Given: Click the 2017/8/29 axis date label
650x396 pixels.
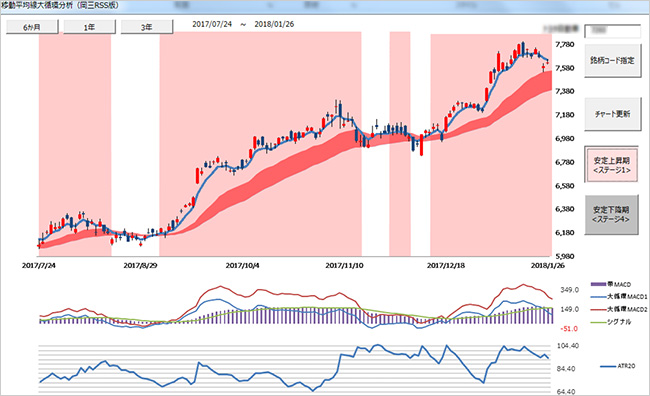Looking at the screenshot, I should (140, 265).
